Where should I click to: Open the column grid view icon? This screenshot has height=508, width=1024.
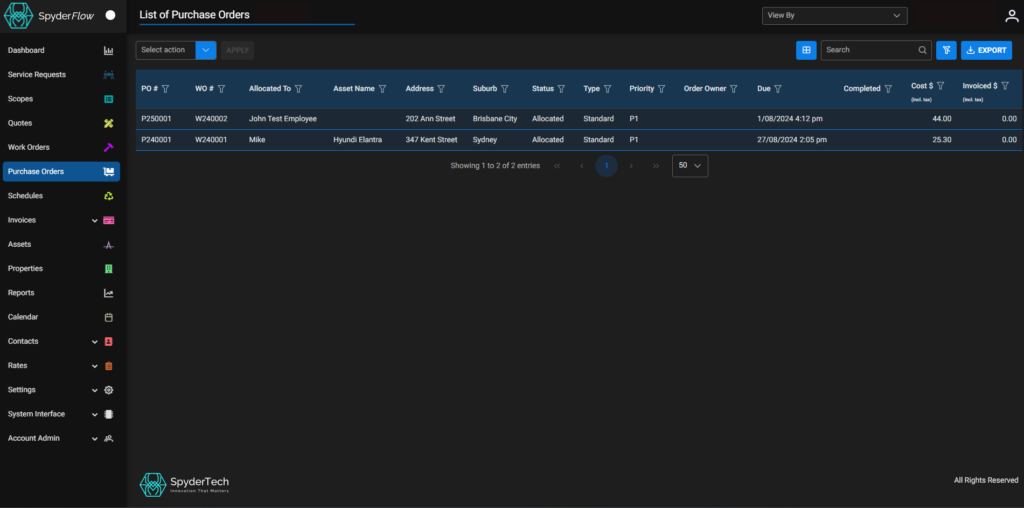click(x=806, y=50)
